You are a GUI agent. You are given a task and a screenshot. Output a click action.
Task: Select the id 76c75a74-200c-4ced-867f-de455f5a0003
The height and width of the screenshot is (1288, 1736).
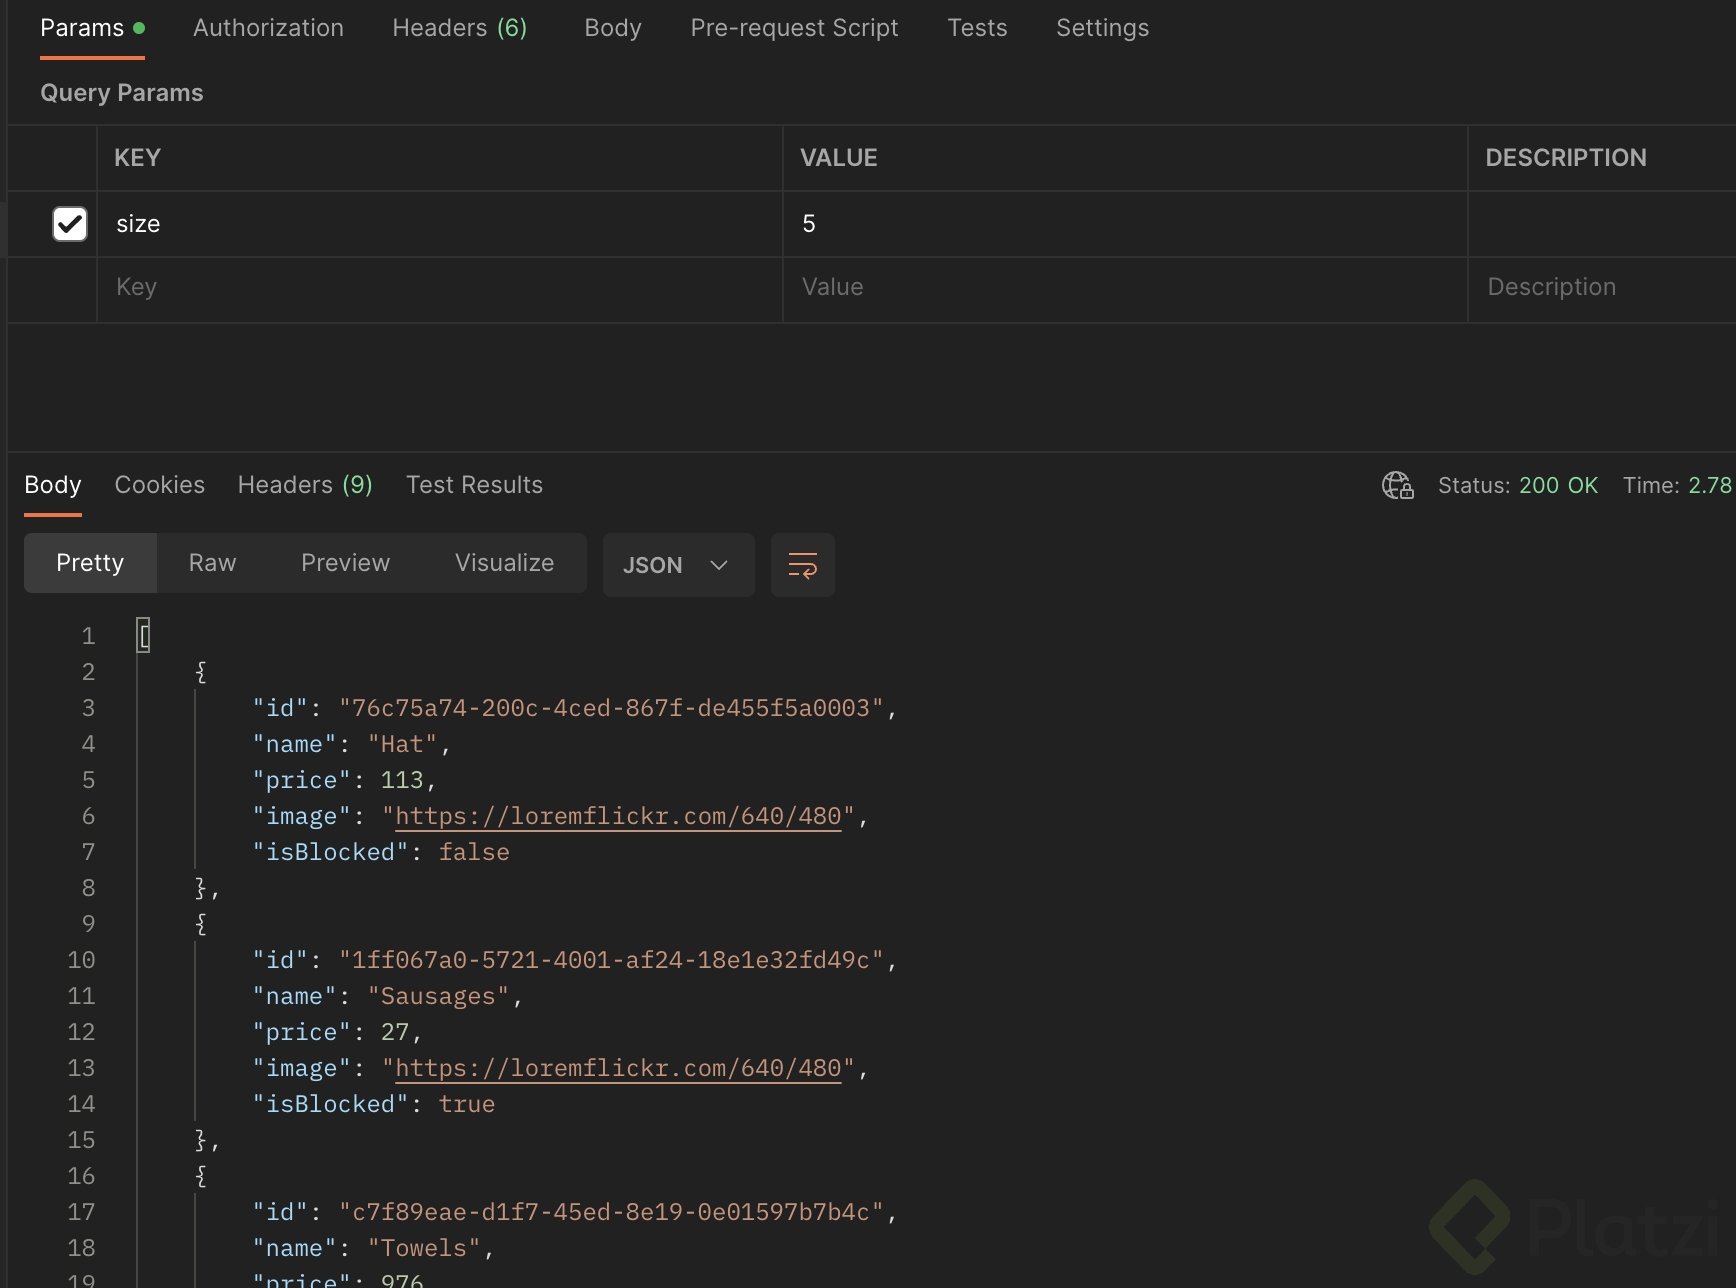(x=611, y=709)
